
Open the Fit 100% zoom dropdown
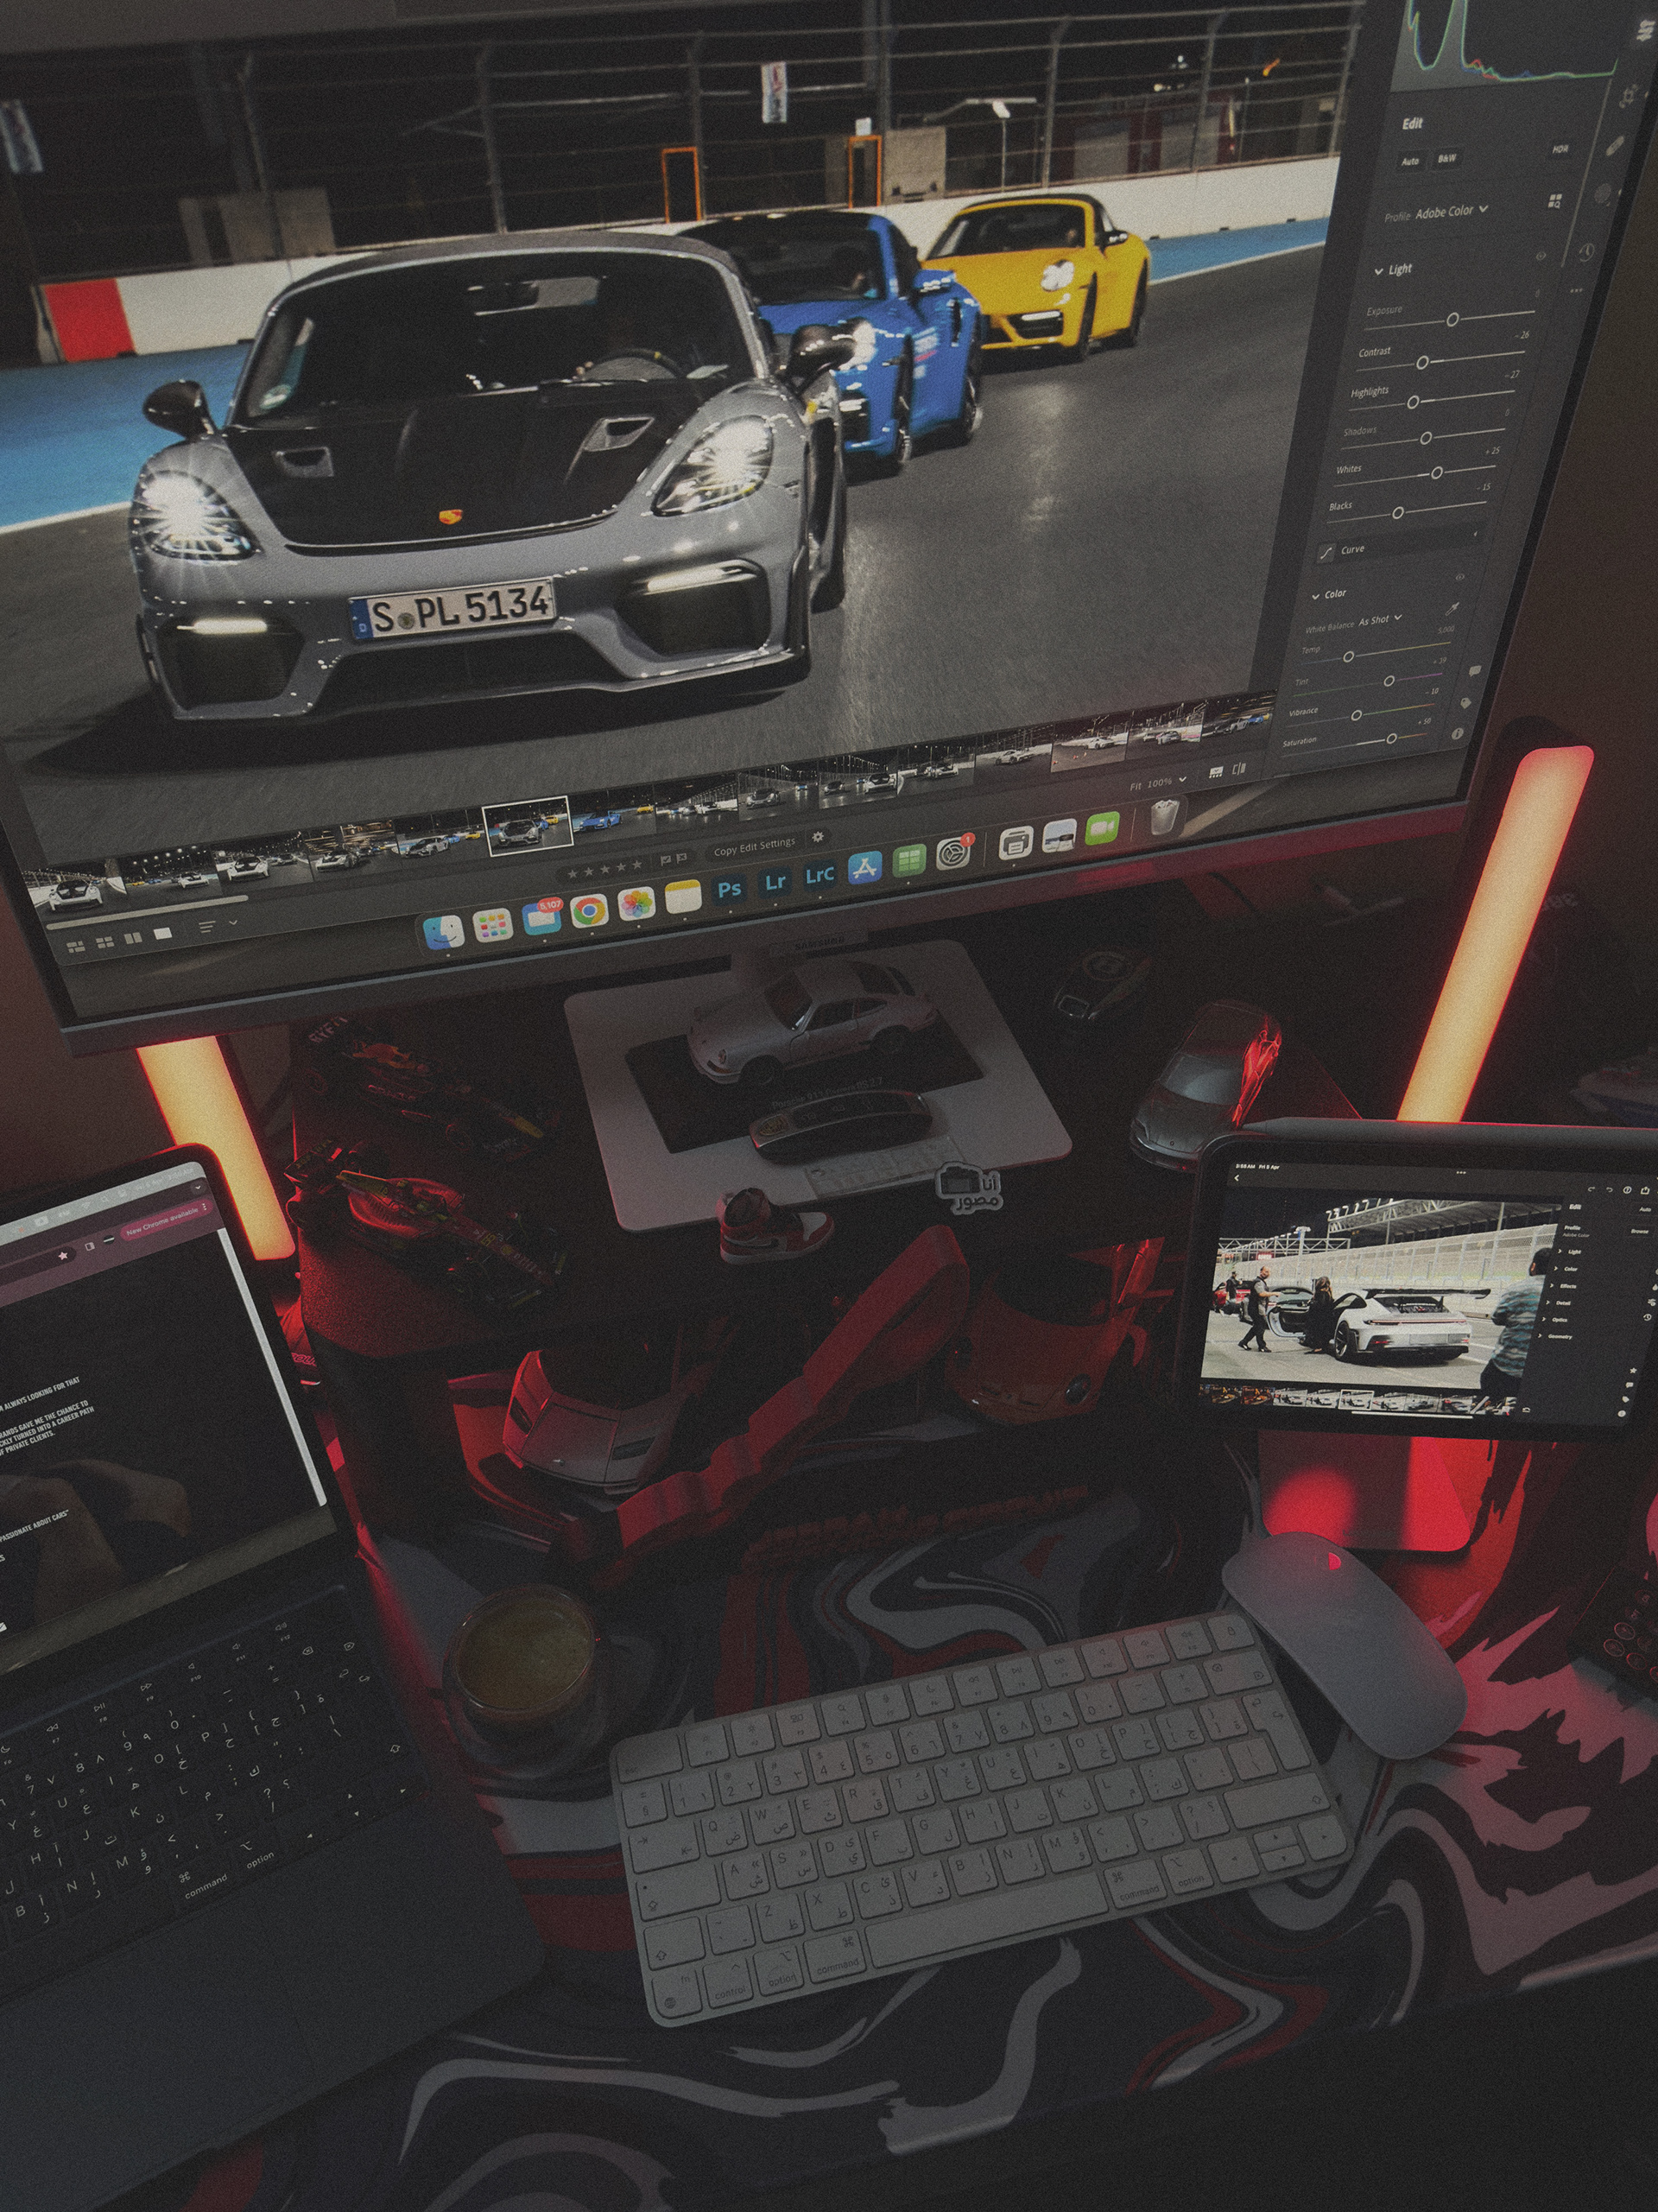tap(1158, 783)
